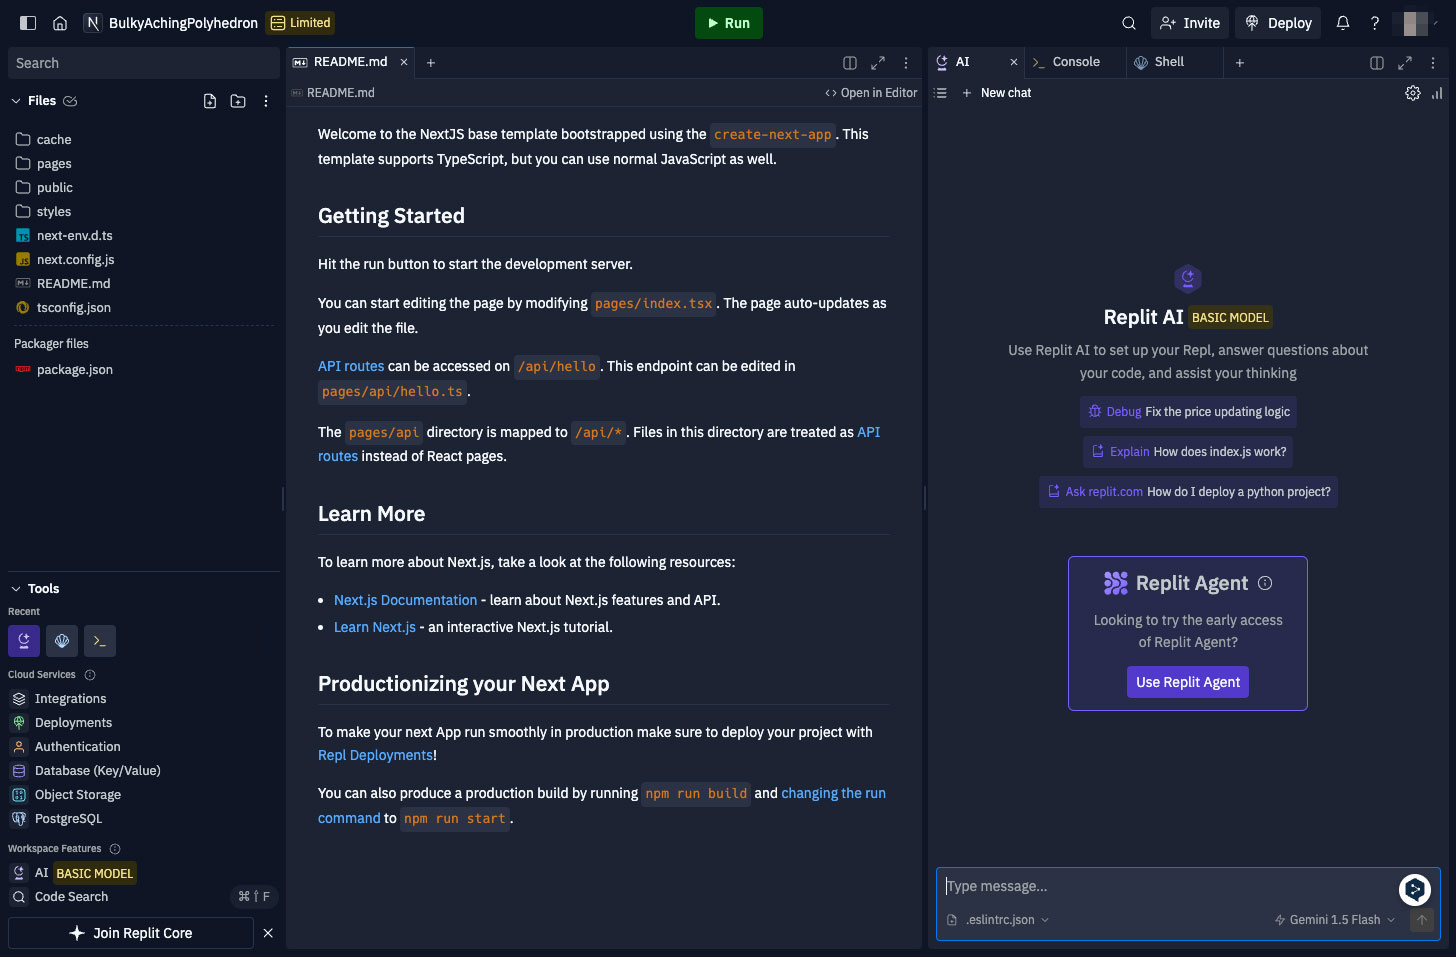Image resolution: width=1456 pixels, height=957 pixels.
Task: Click the Deploy button
Action: point(1278,23)
